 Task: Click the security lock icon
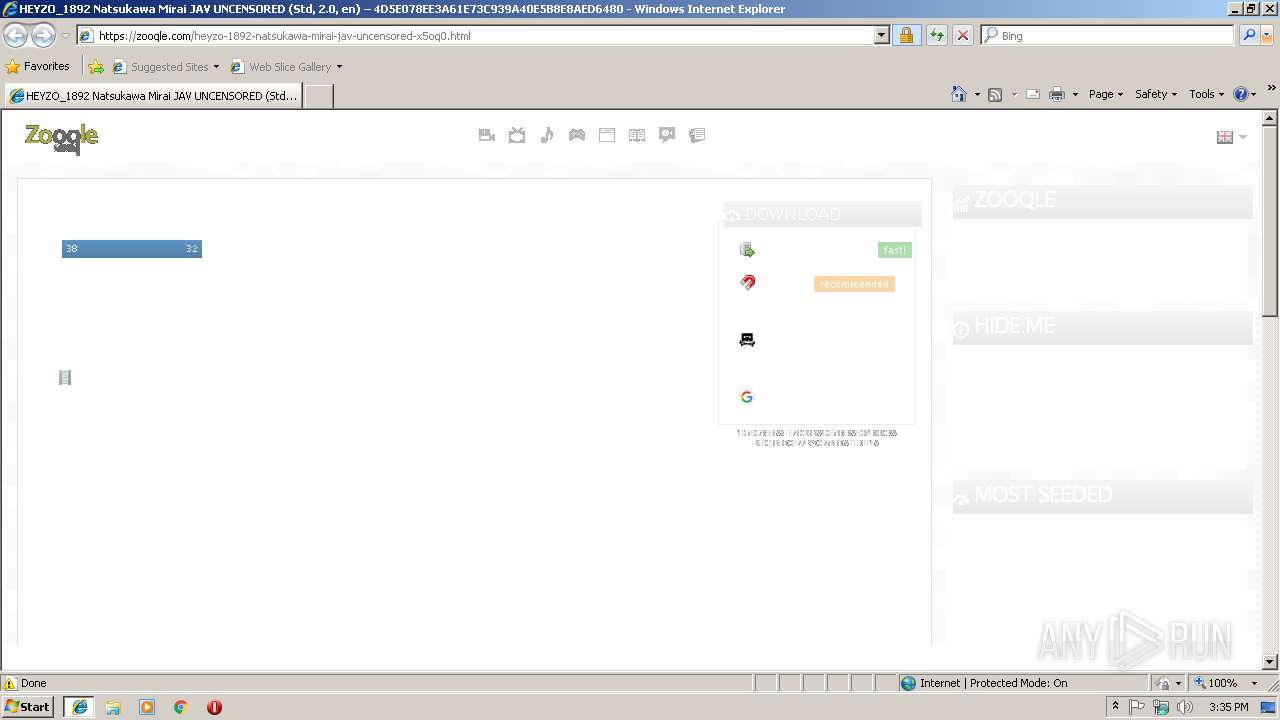point(906,35)
